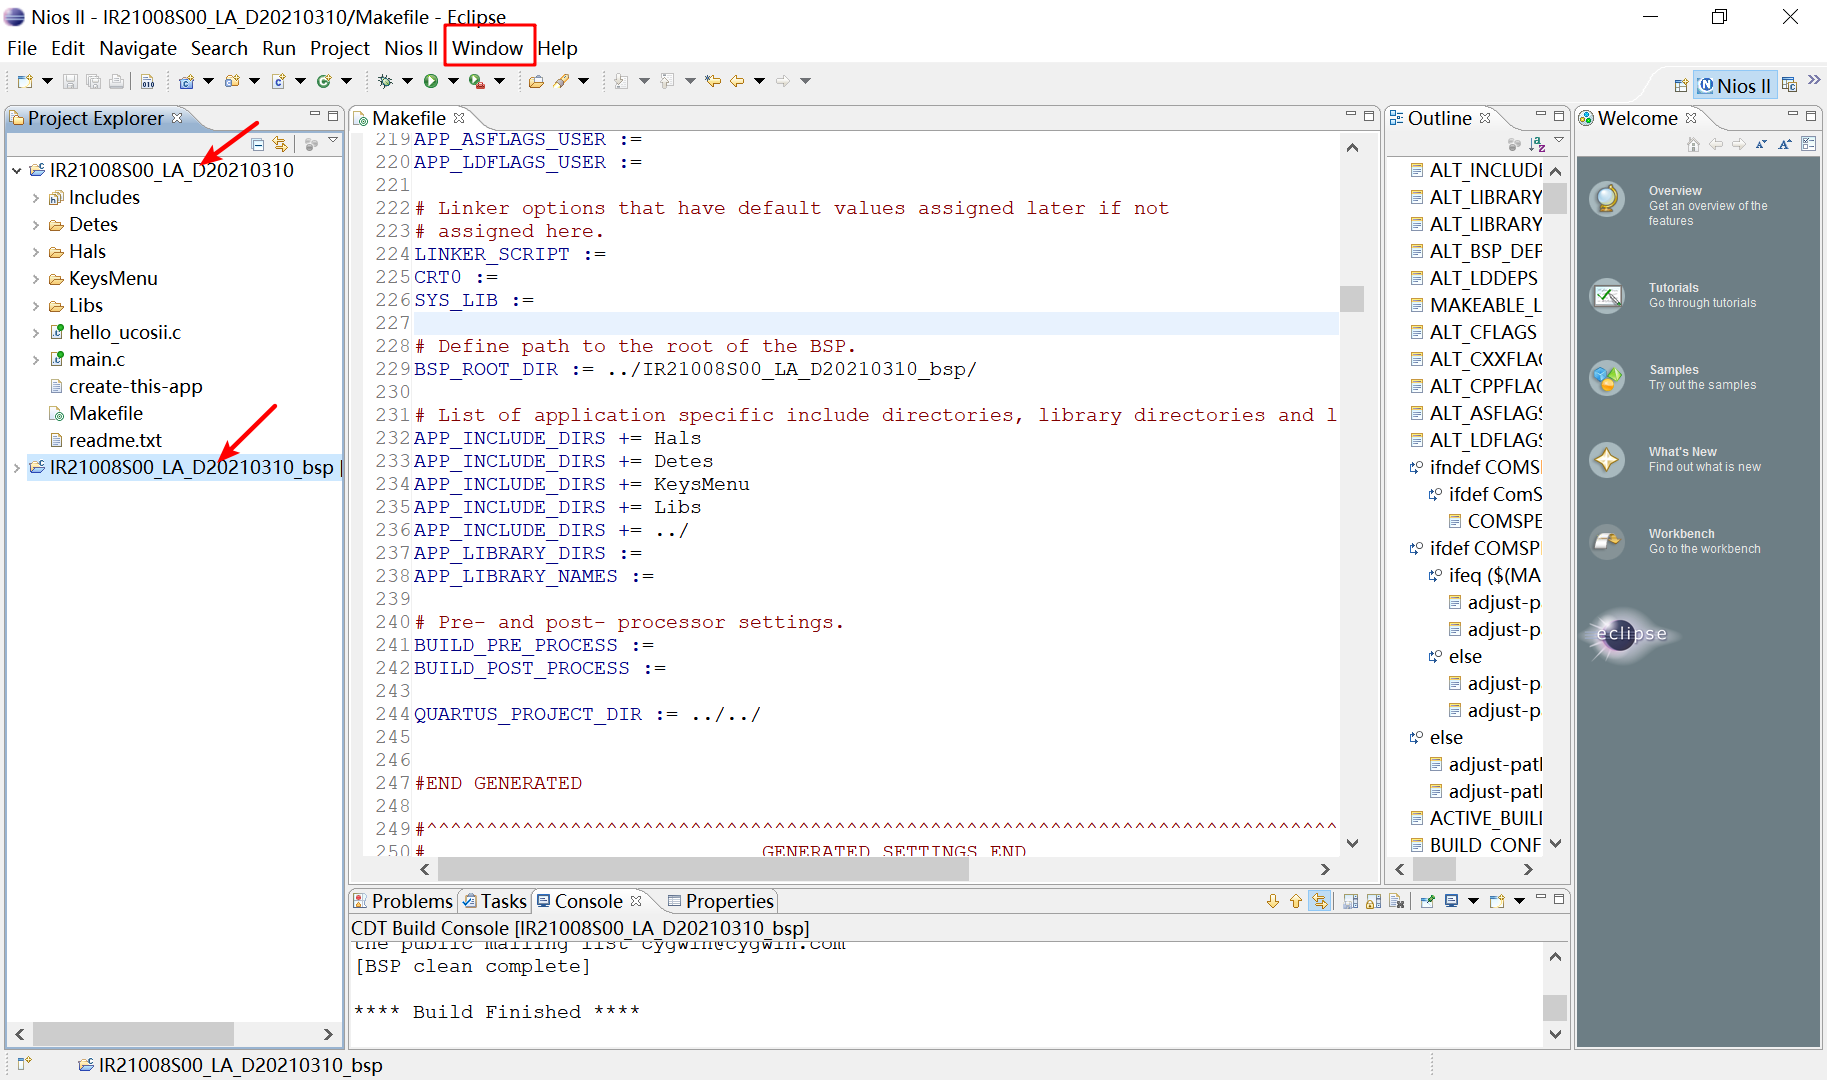Open the Debug button dropdown arrow
1827x1080 pixels.
[407, 81]
